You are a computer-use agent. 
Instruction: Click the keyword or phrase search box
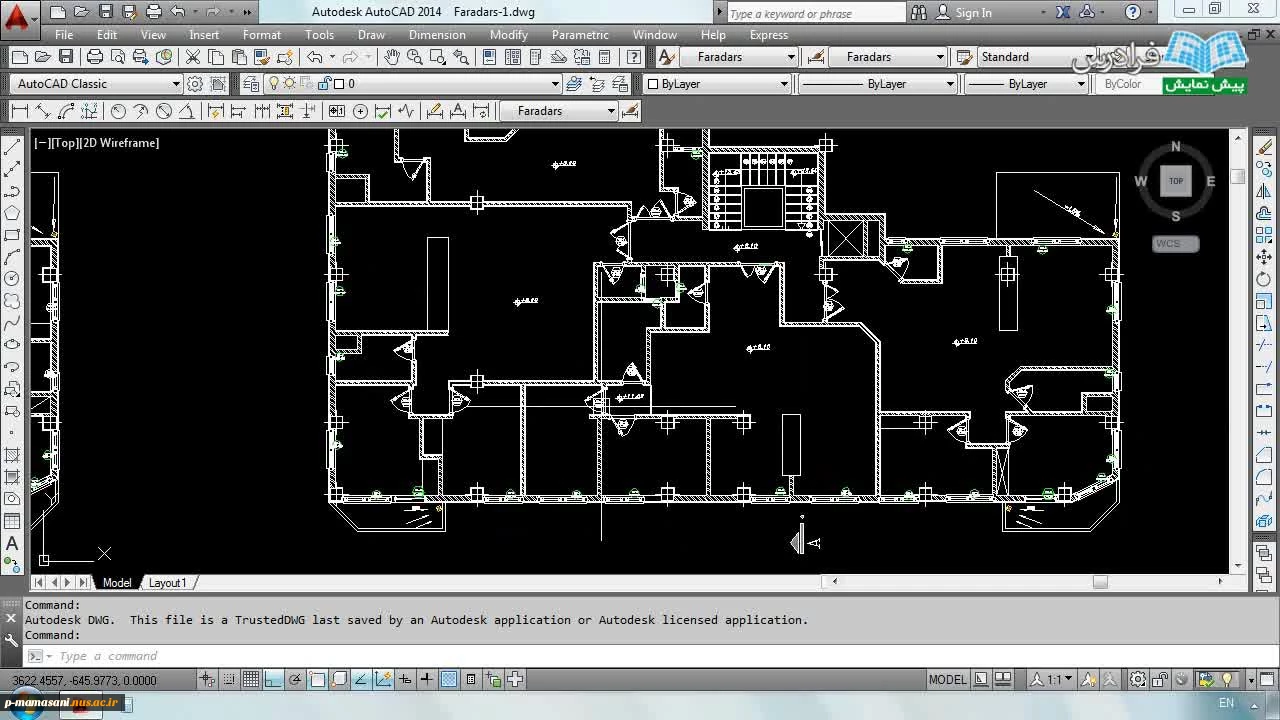click(815, 13)
